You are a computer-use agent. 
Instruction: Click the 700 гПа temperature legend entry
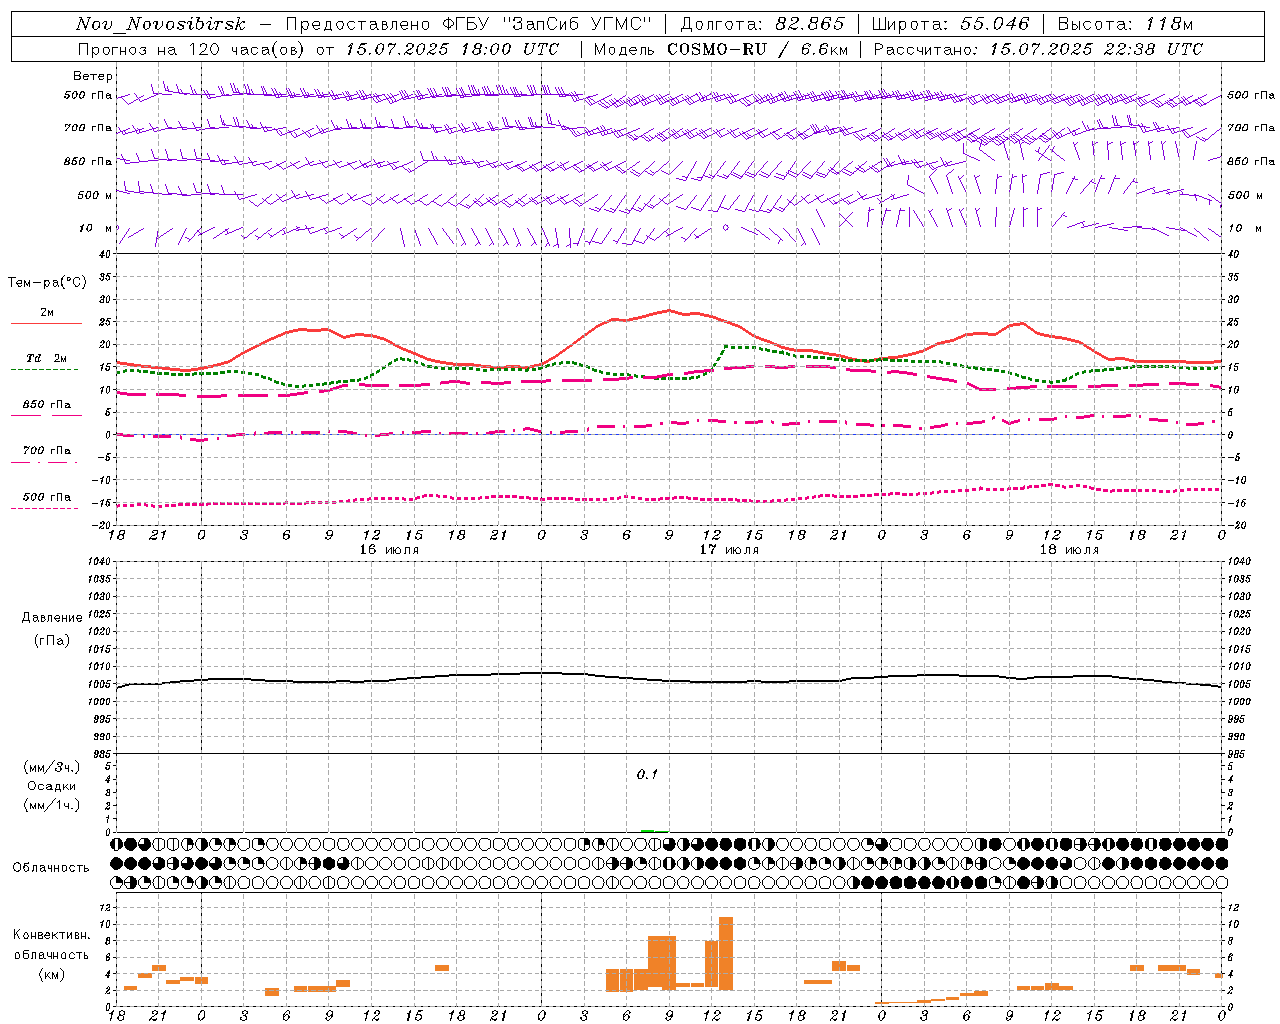(46, 451)
